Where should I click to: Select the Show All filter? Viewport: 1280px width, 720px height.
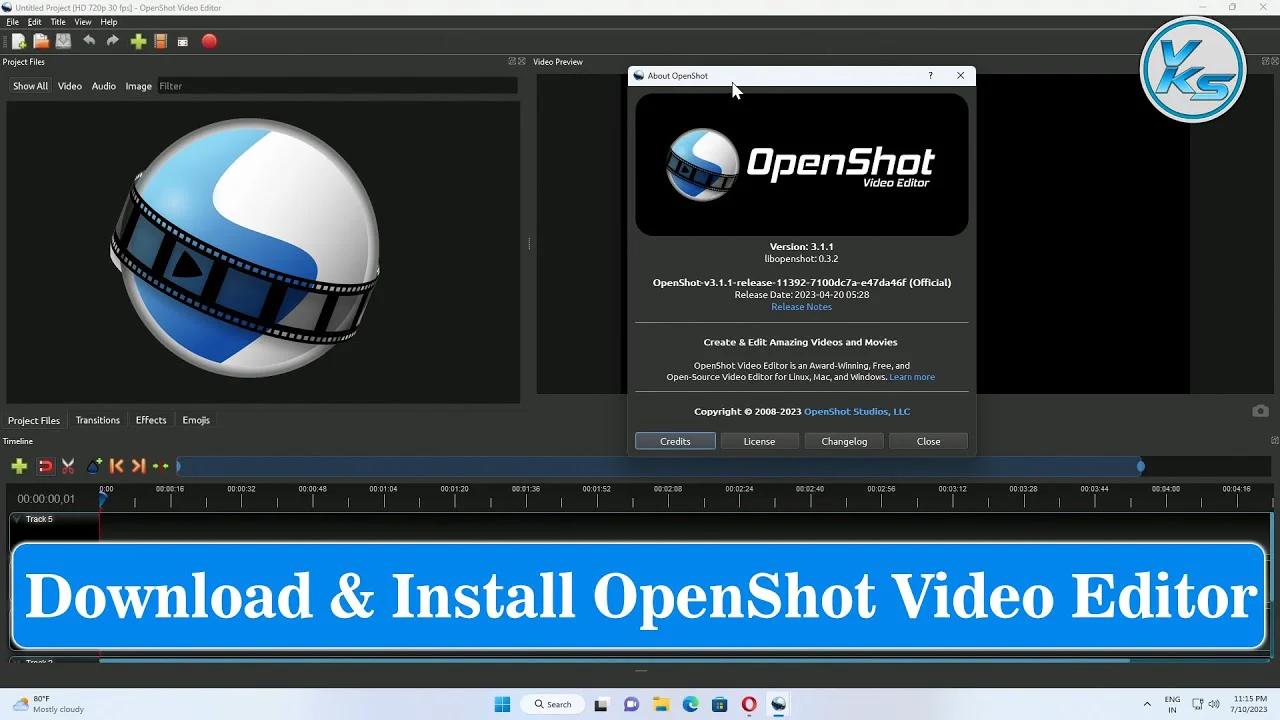point(29,86)
